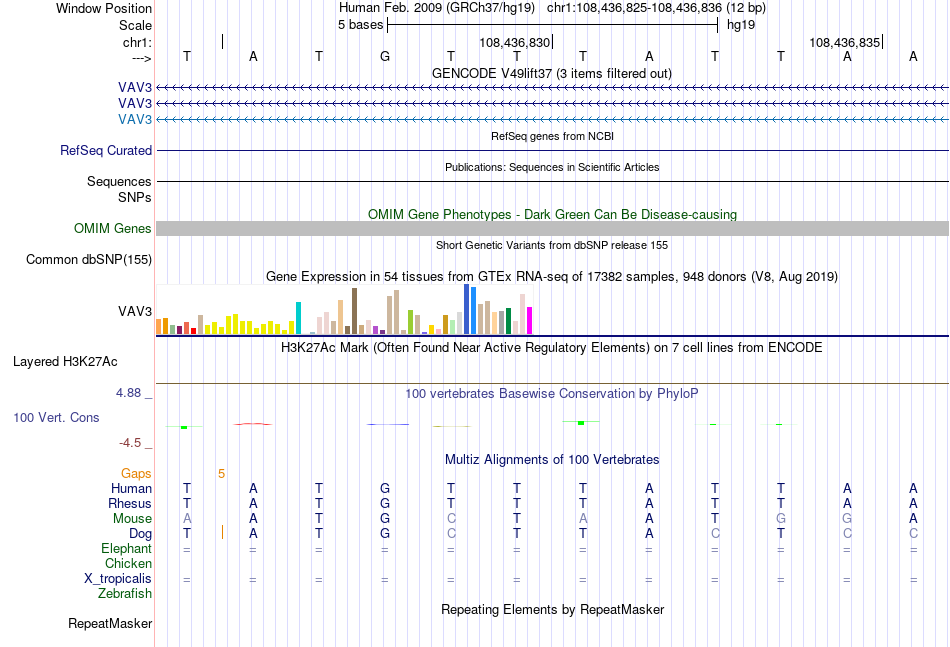Click the Sequences track label

119,181
